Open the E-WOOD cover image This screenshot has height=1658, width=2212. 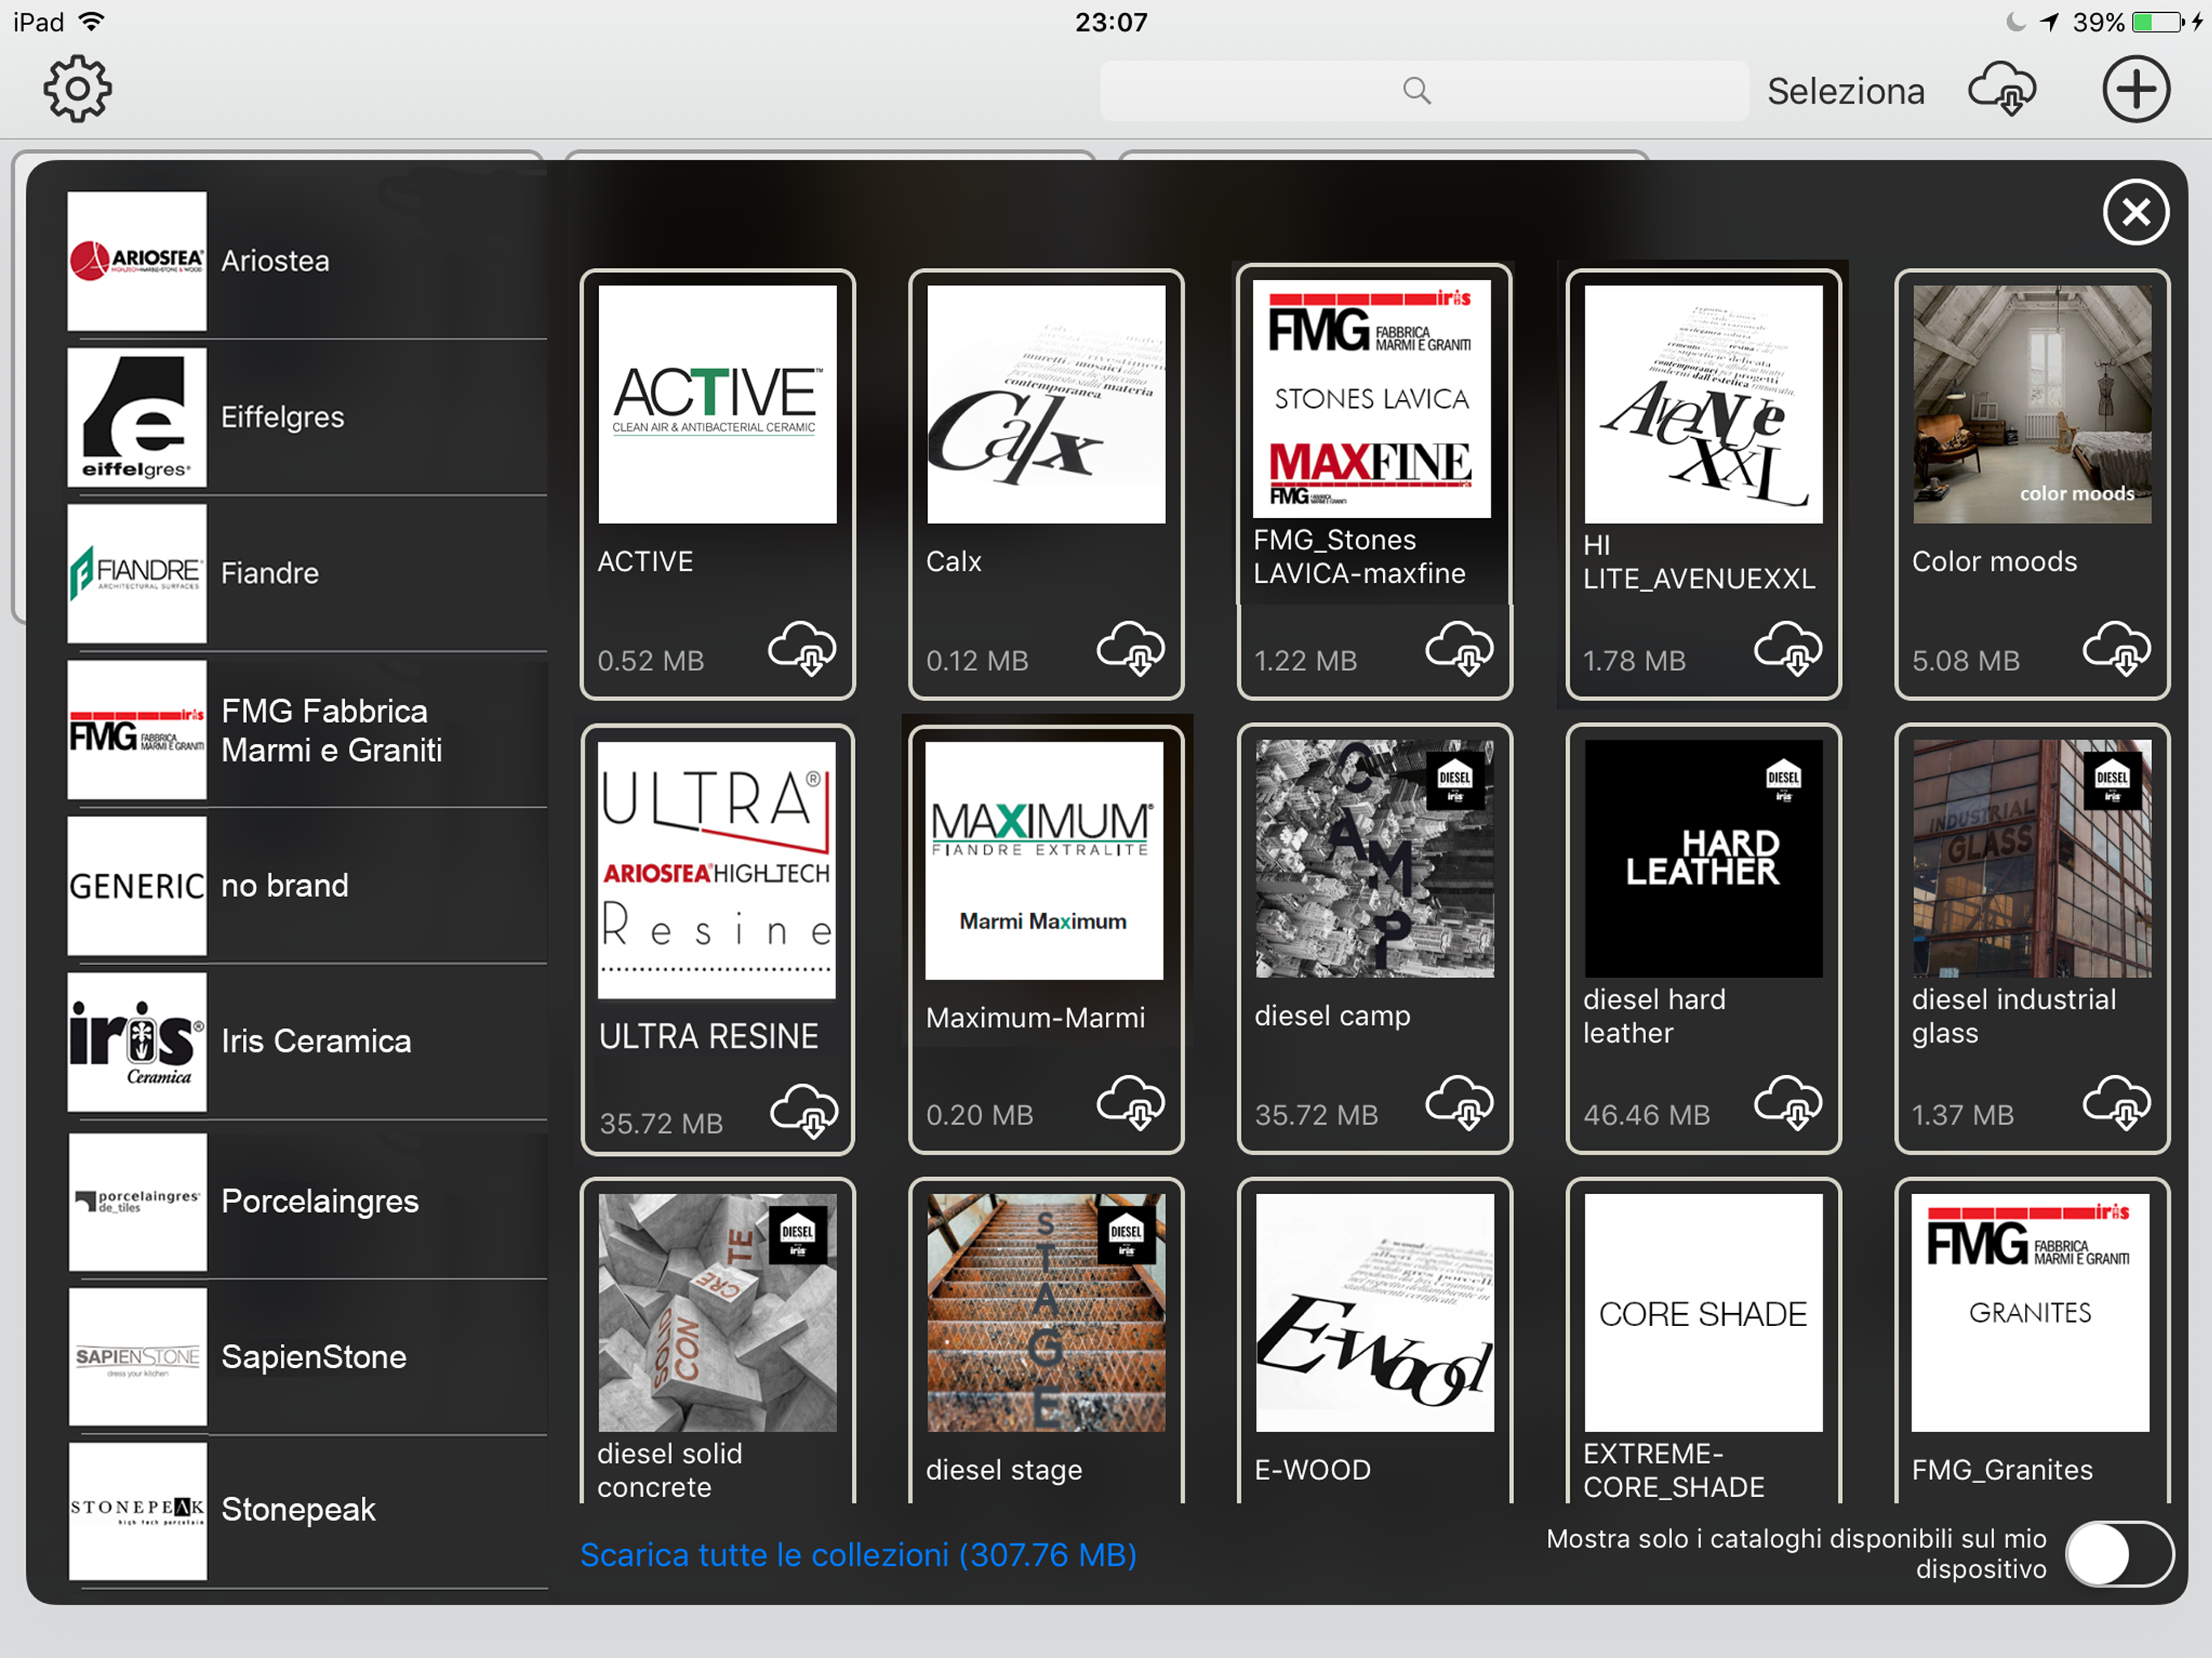[1375, 1312]
